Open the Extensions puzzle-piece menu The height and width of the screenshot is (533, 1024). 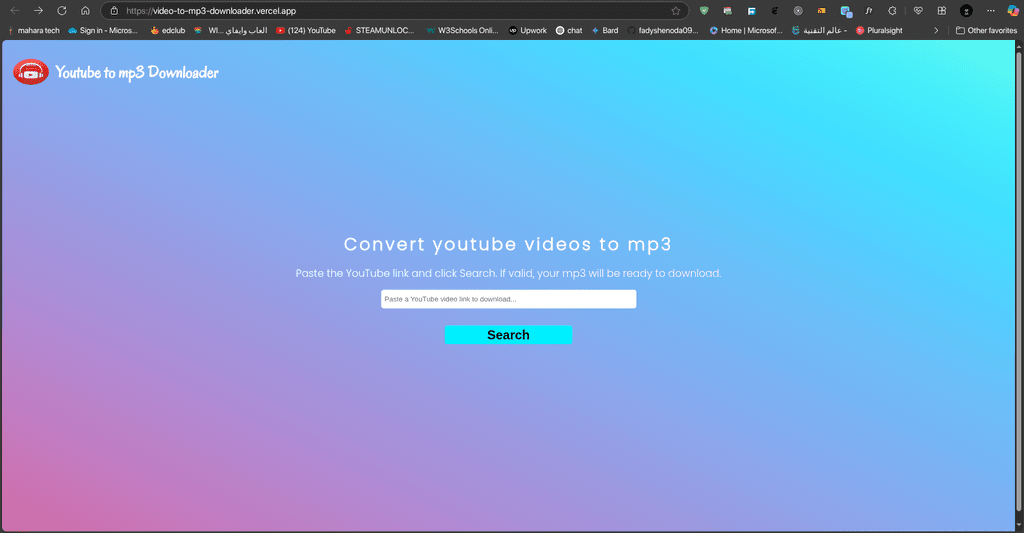pos(892,10)
